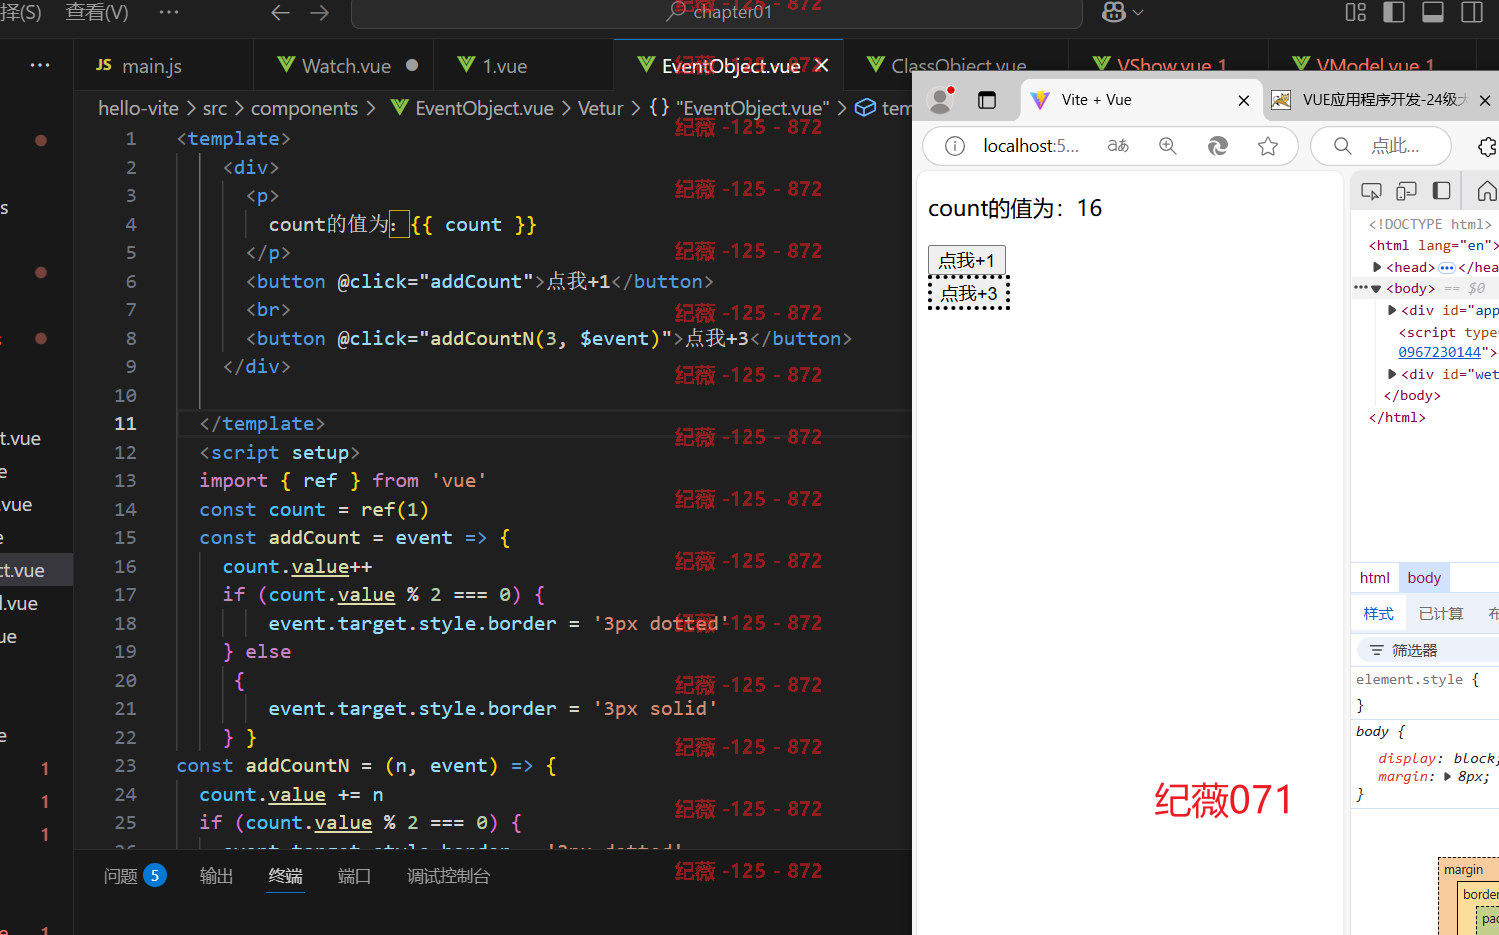Select the EventObject.vue editor tab
This screenshot has height=935, width=1499.
pyautogui.click(x=730, y=66)
